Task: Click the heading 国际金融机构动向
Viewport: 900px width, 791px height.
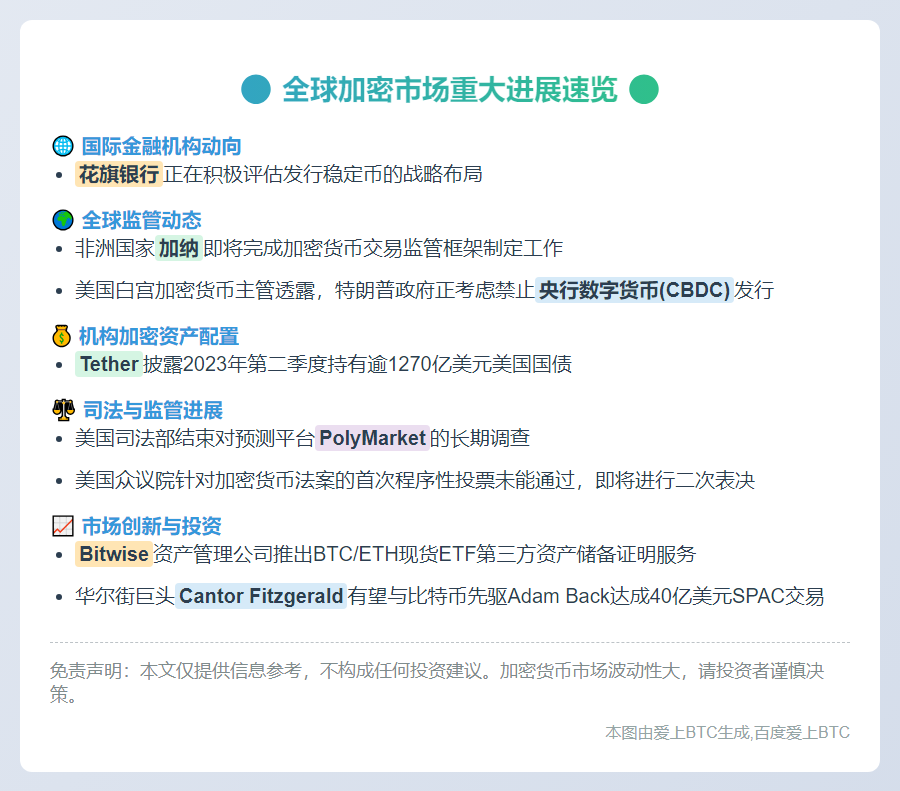Action: click(161, 146)
